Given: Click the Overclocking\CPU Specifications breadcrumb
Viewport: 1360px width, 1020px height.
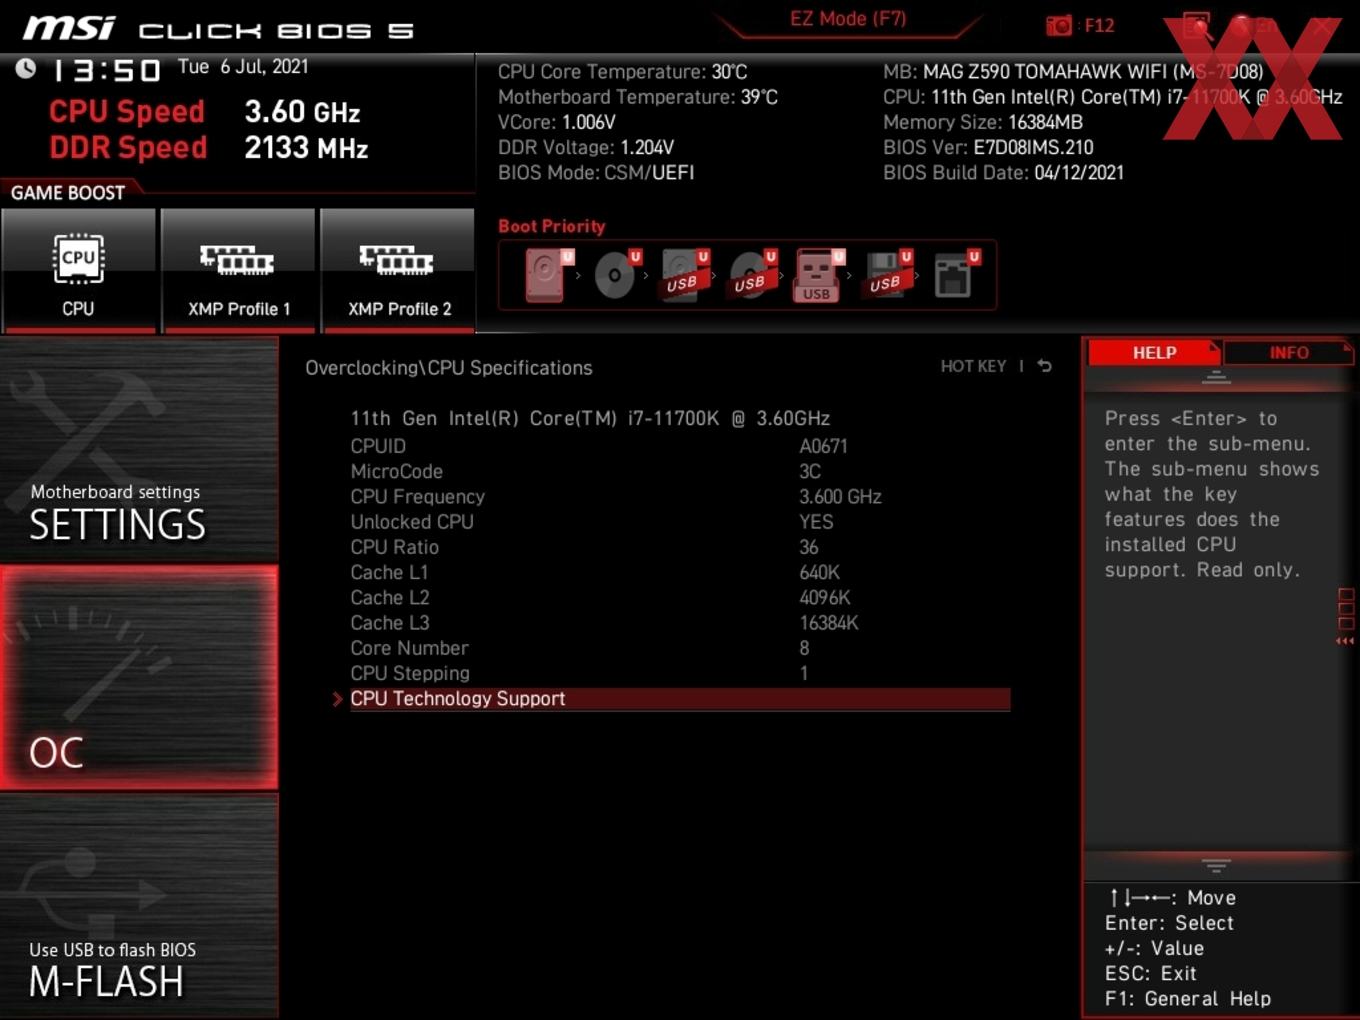Looking at the screenshot, I should point(449,368).
